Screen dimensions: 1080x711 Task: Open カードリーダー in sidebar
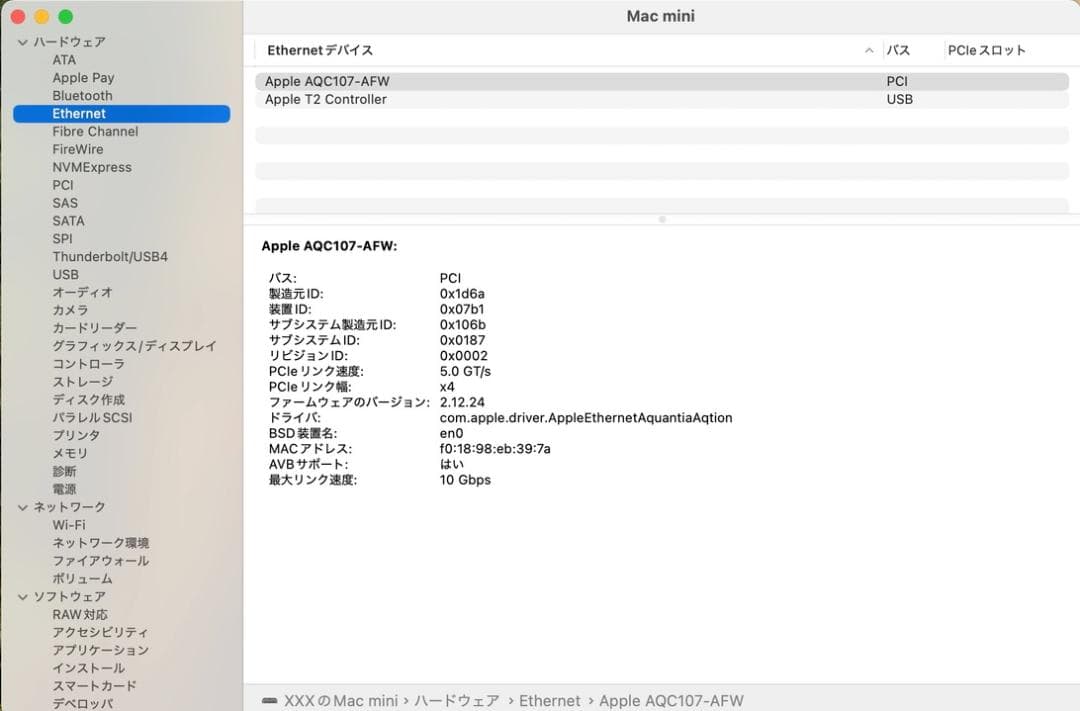coord(94,329)
